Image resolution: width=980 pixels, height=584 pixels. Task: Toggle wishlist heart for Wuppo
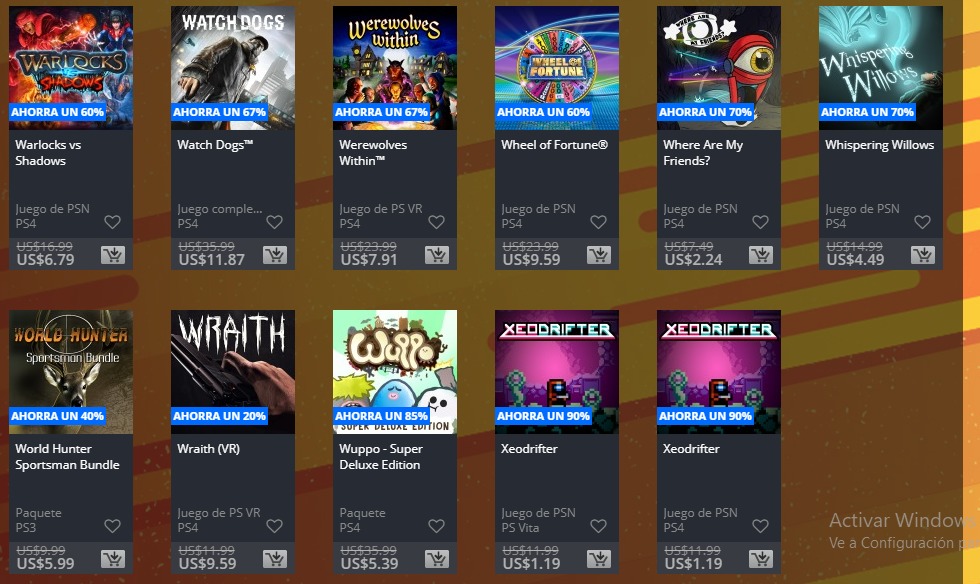(x=436, y=525)
